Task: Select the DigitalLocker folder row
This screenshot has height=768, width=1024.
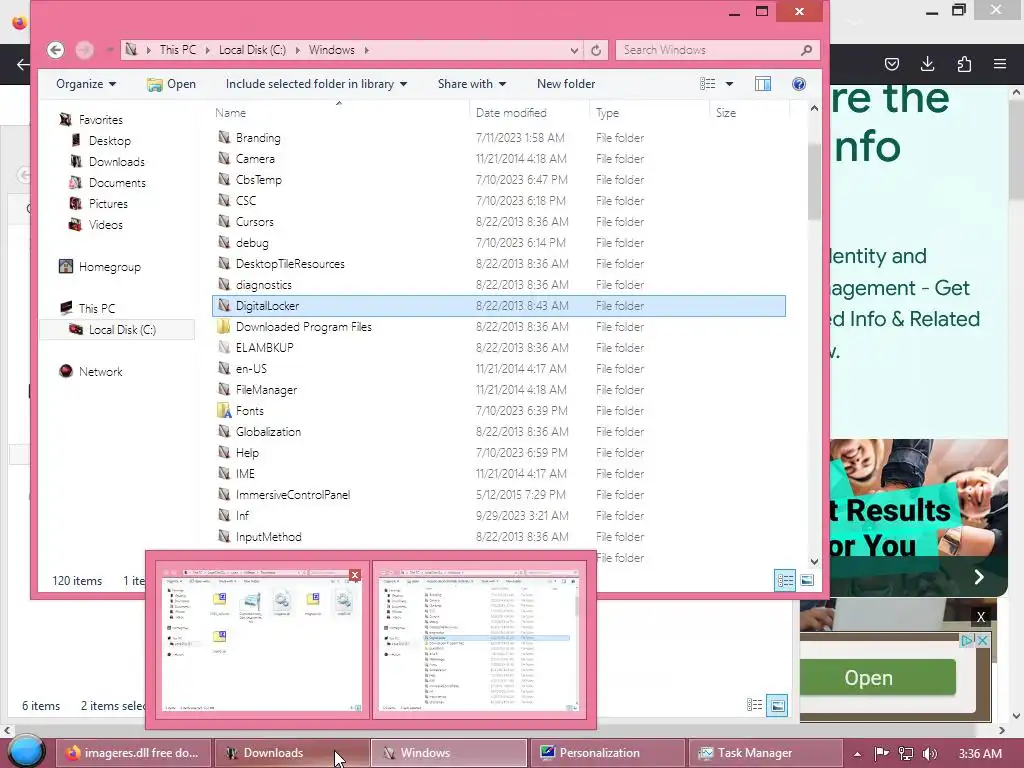Action: pos(498,306)
